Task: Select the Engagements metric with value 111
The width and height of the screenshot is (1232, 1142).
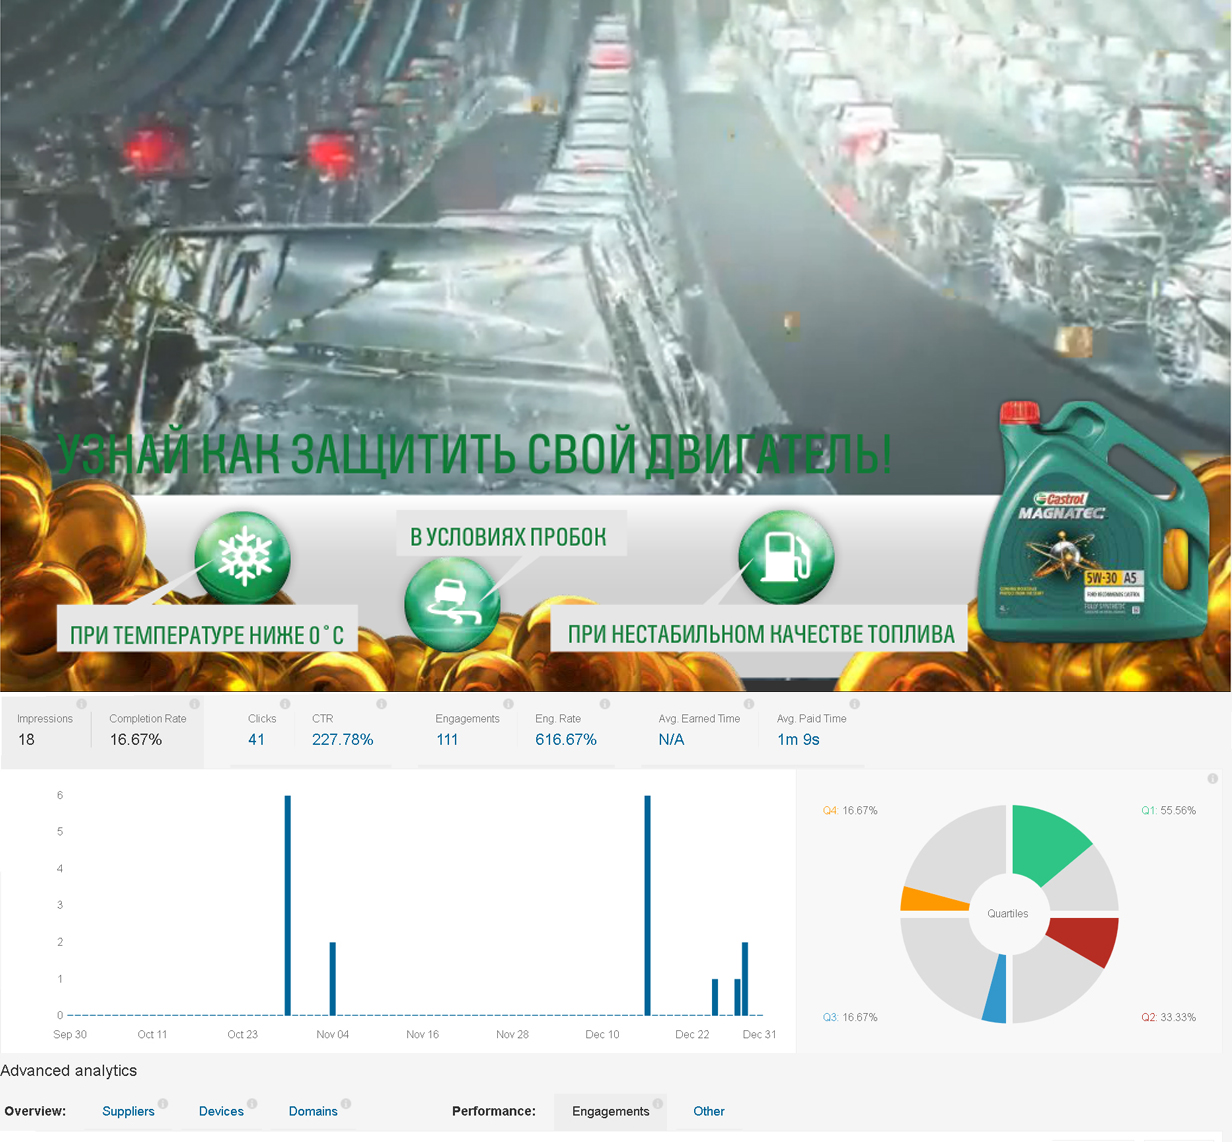Action: tap(467, 732)
